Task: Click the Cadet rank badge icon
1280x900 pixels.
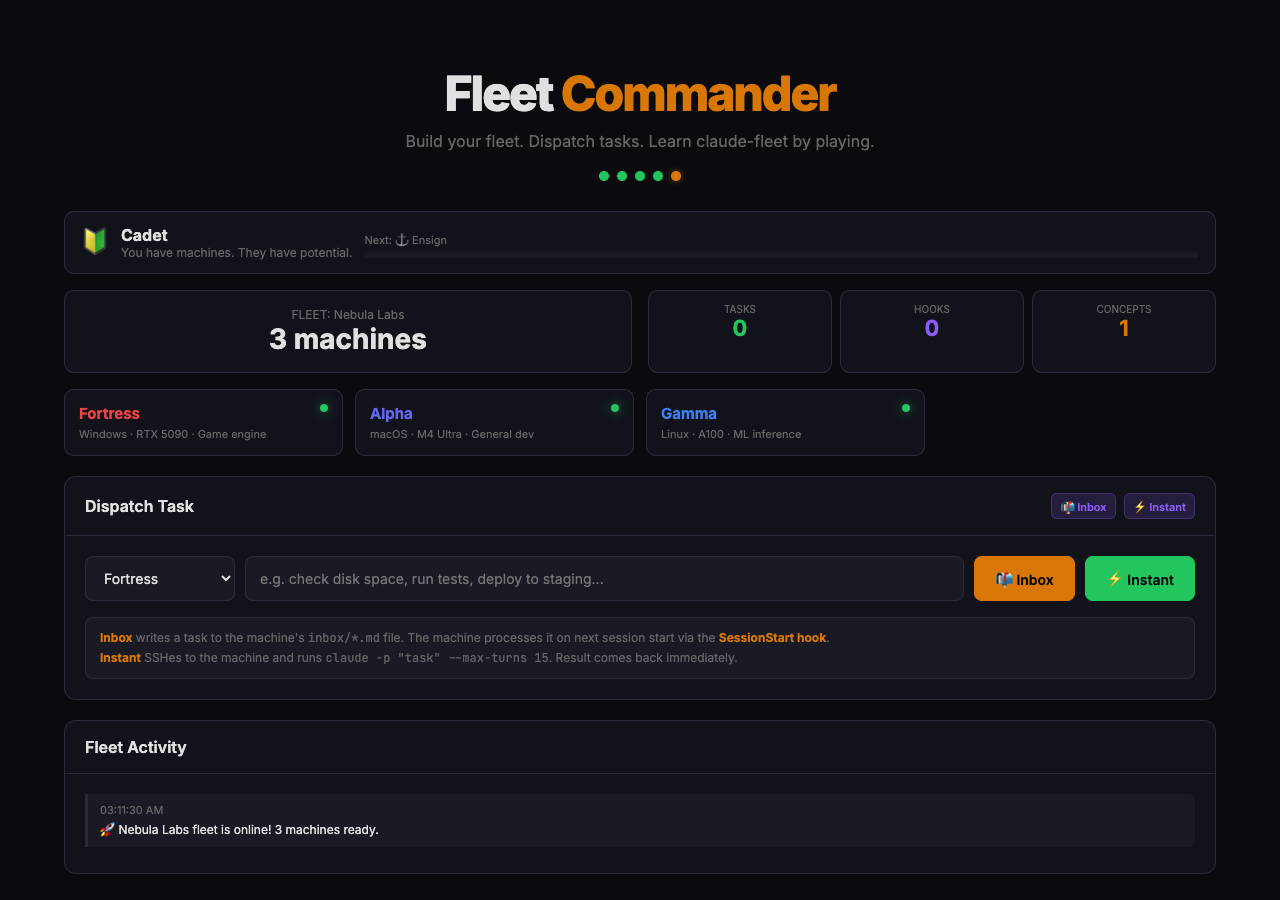Action: tap(95, 240)
